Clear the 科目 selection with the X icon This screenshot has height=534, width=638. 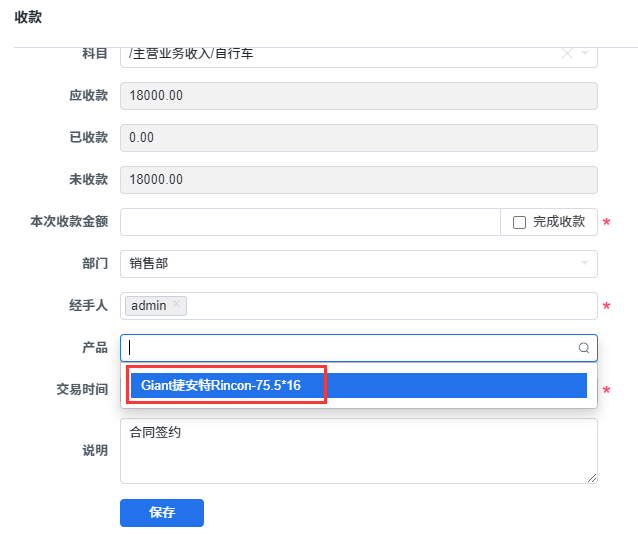567,53
